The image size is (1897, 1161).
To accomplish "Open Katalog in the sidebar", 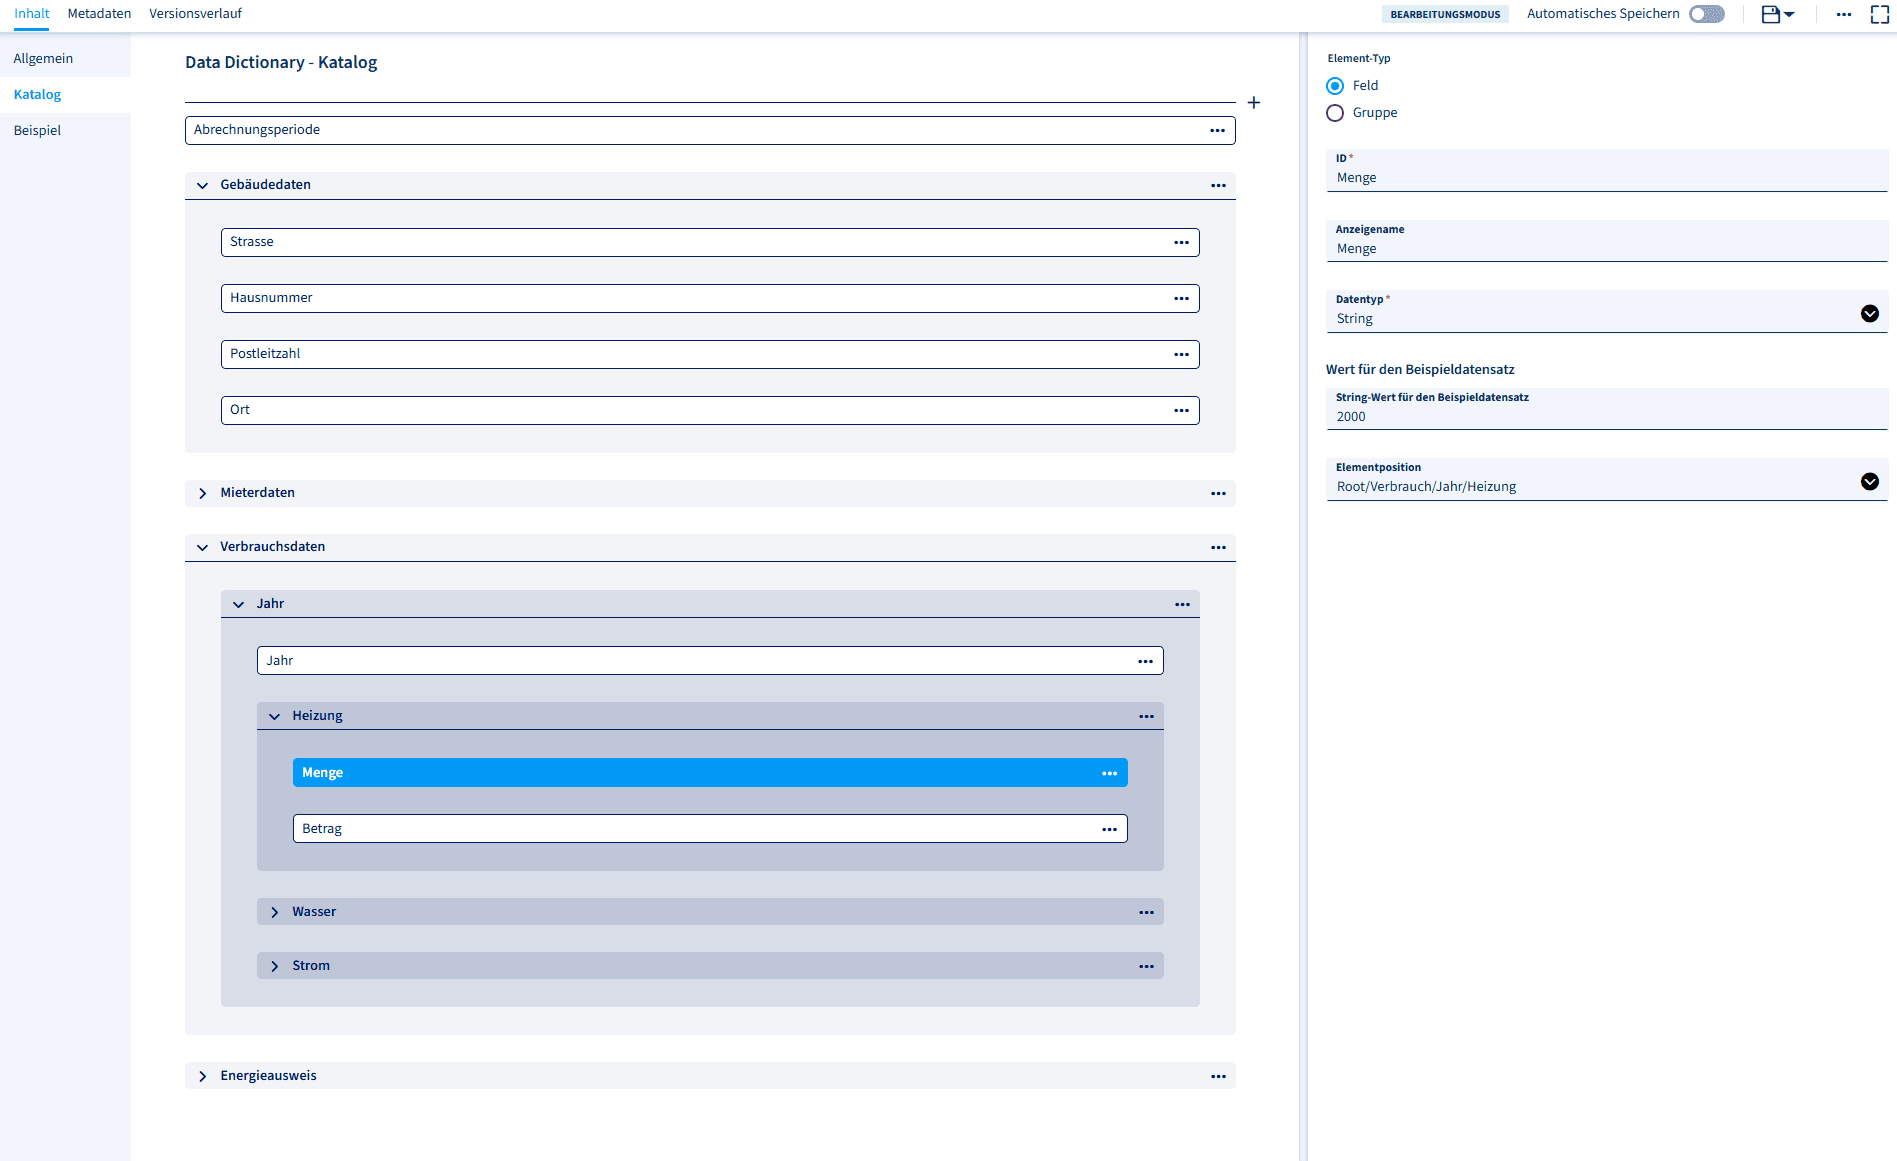I will pyautogui.click(x=65, y=95).
